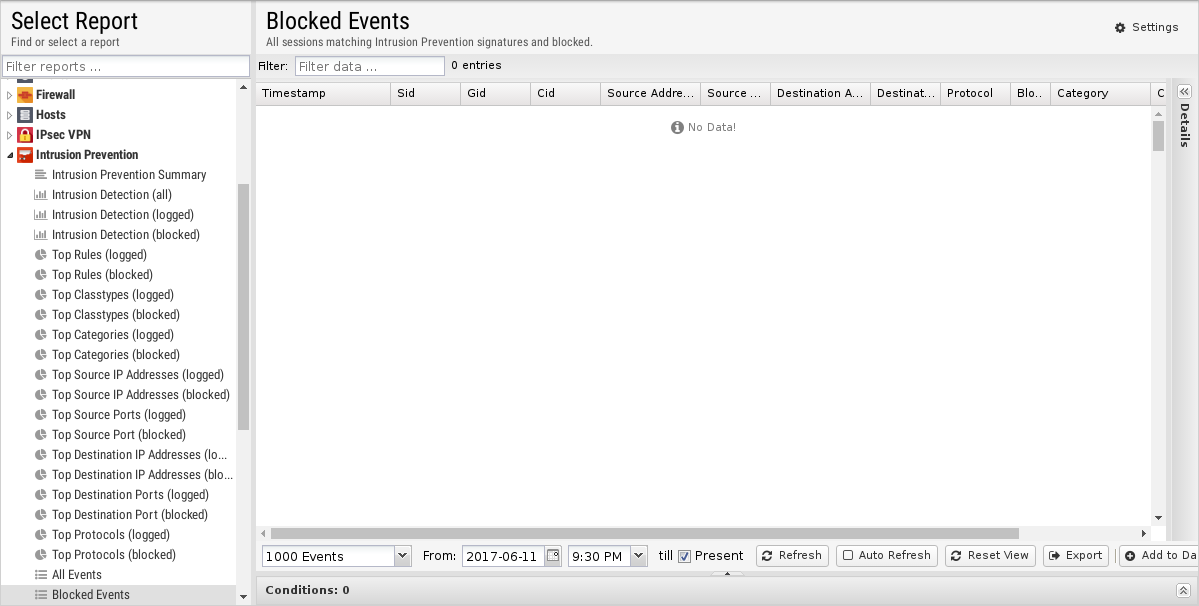Open the Settings gear icon
The height and width of the screenshot is (606, 1199).
(1120, 28)
